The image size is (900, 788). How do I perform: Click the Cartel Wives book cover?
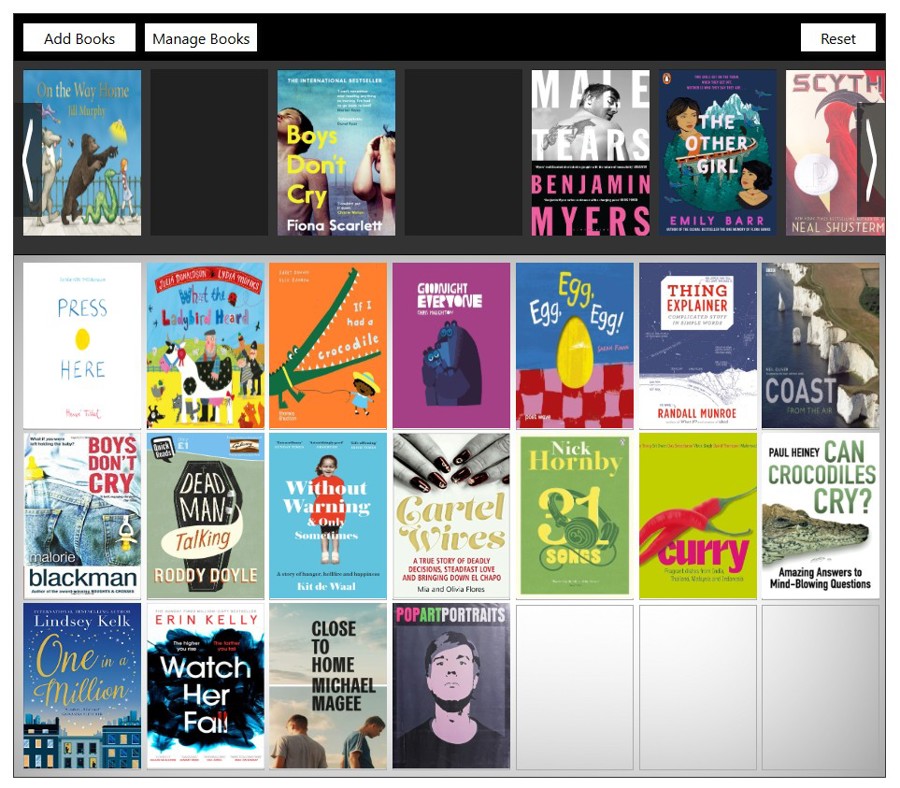click(451, 516)
